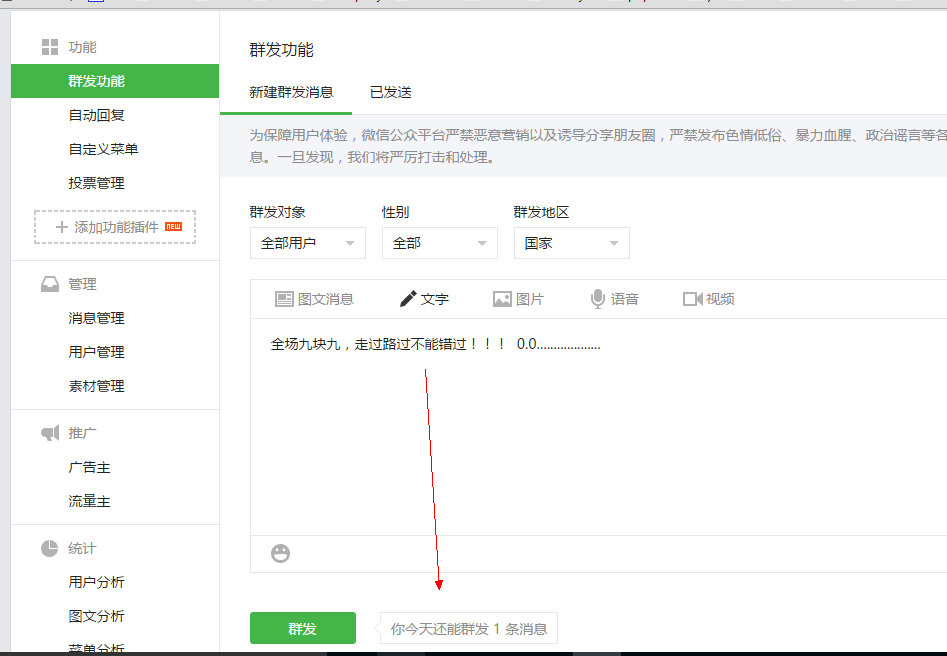Go to 用户管理 in the sidebar
The width and height of the screenshot is (947, 656).
coord(96,352)
